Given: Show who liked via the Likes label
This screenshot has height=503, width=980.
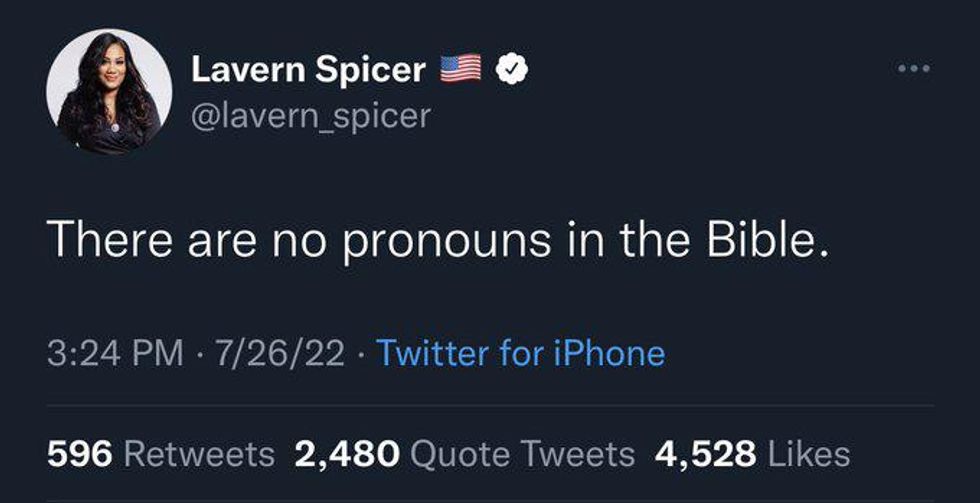Looking at the screenshot, I should (808, 454).
